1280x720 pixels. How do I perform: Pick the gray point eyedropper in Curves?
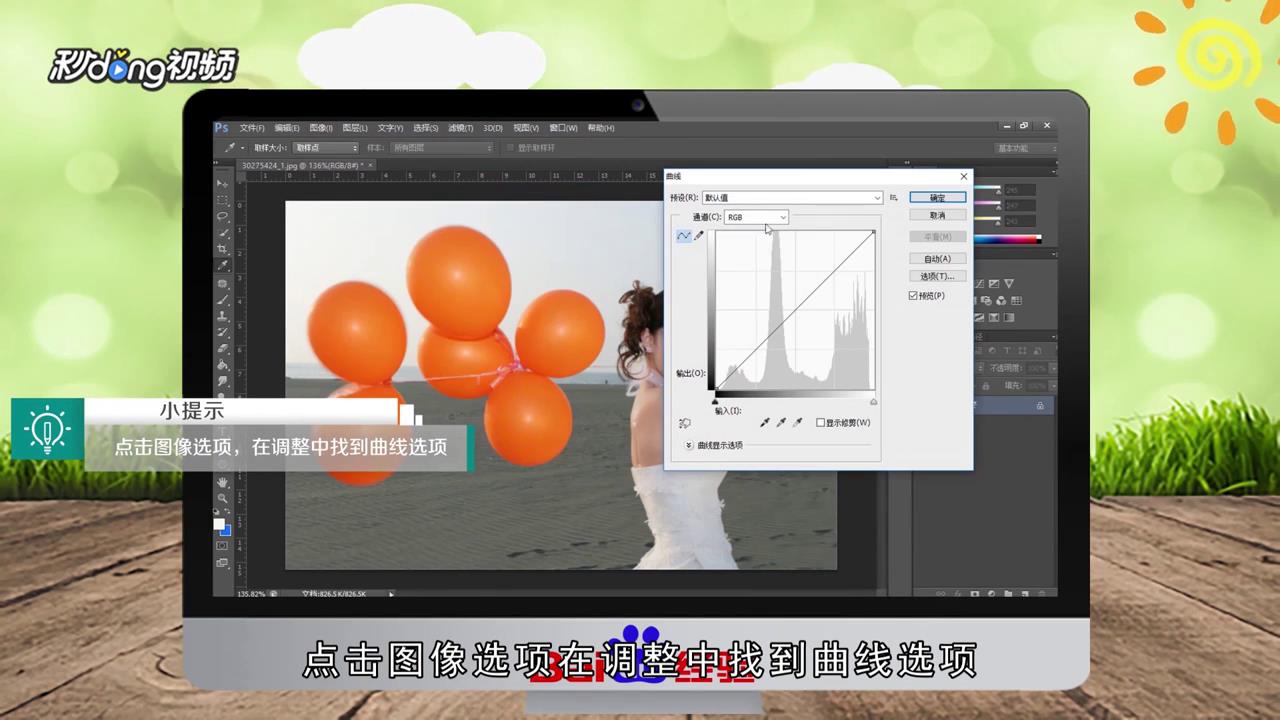click(781, 422)
